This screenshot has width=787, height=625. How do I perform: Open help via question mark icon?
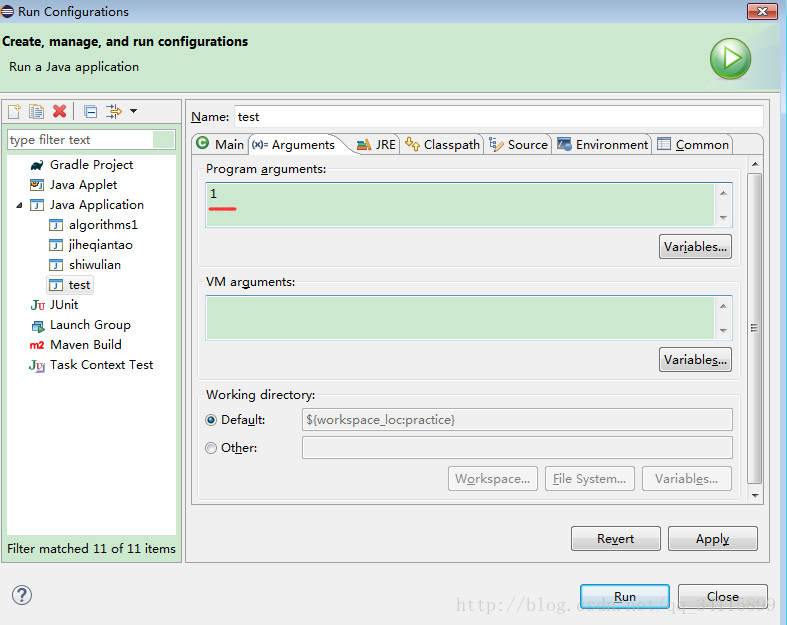(22, 595)
